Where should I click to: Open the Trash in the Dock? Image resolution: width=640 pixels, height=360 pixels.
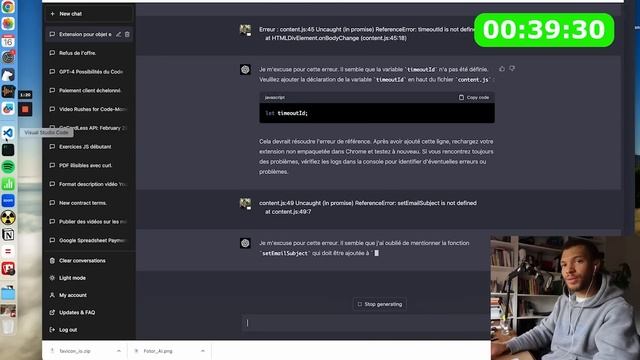8,327
